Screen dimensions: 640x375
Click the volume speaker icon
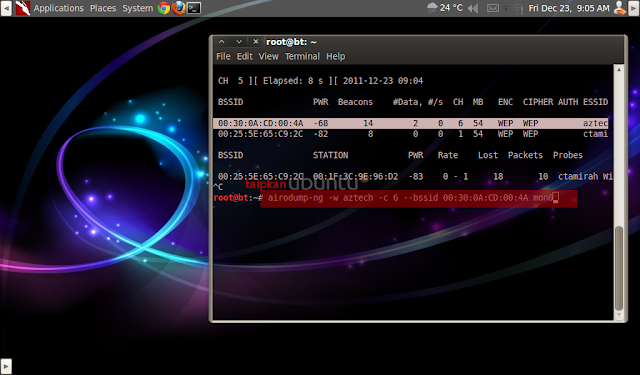[473, 8]
